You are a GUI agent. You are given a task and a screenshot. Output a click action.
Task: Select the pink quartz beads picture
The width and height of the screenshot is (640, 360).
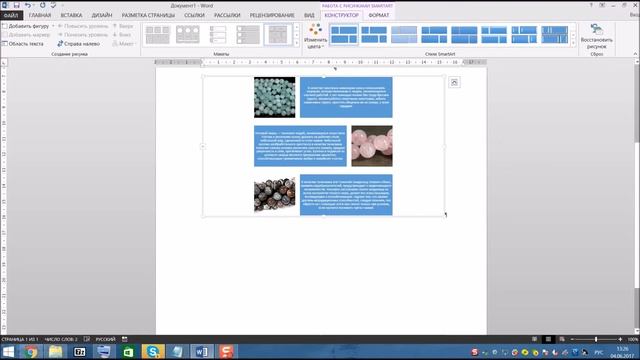coord(372,146)
